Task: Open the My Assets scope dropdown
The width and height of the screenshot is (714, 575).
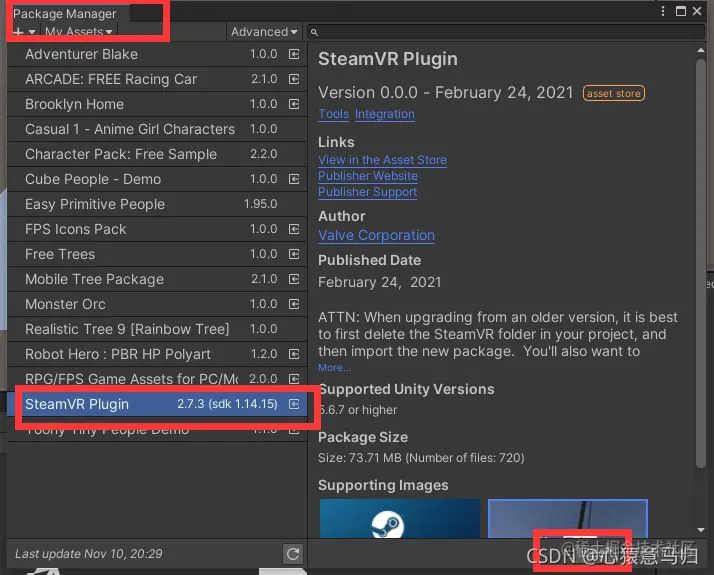Action: tap(79, 32)
